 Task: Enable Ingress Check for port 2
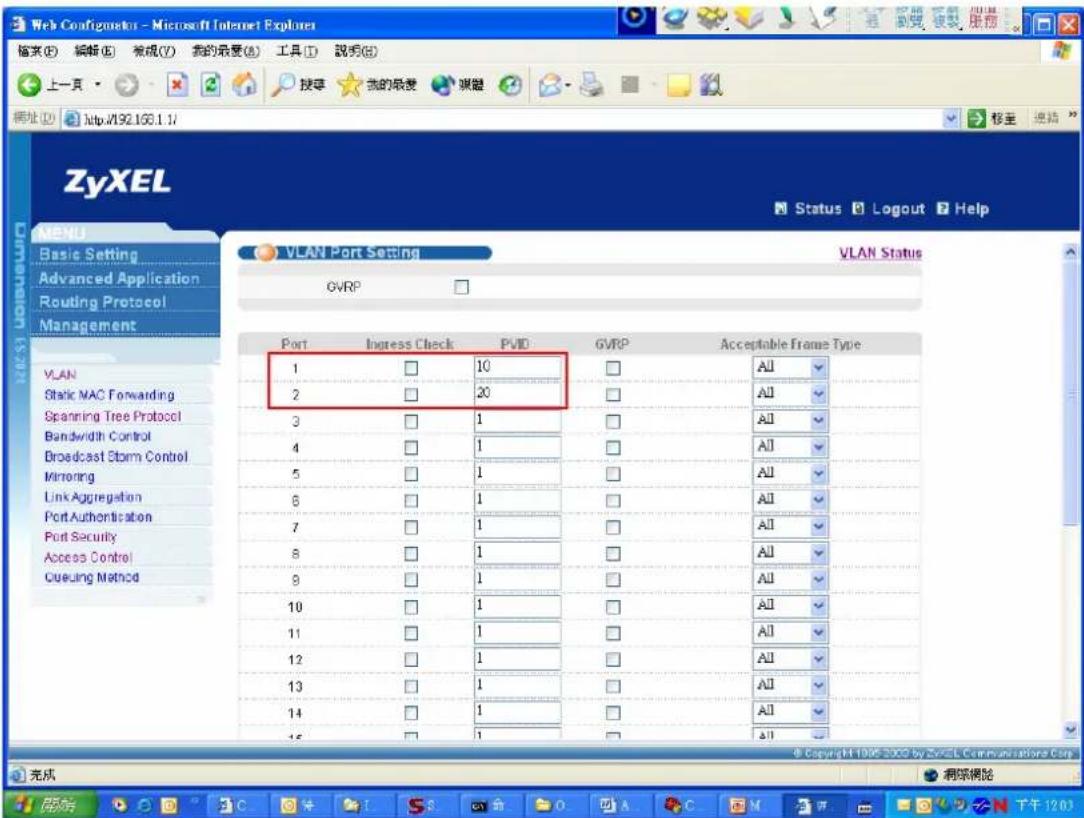point(411,394)
